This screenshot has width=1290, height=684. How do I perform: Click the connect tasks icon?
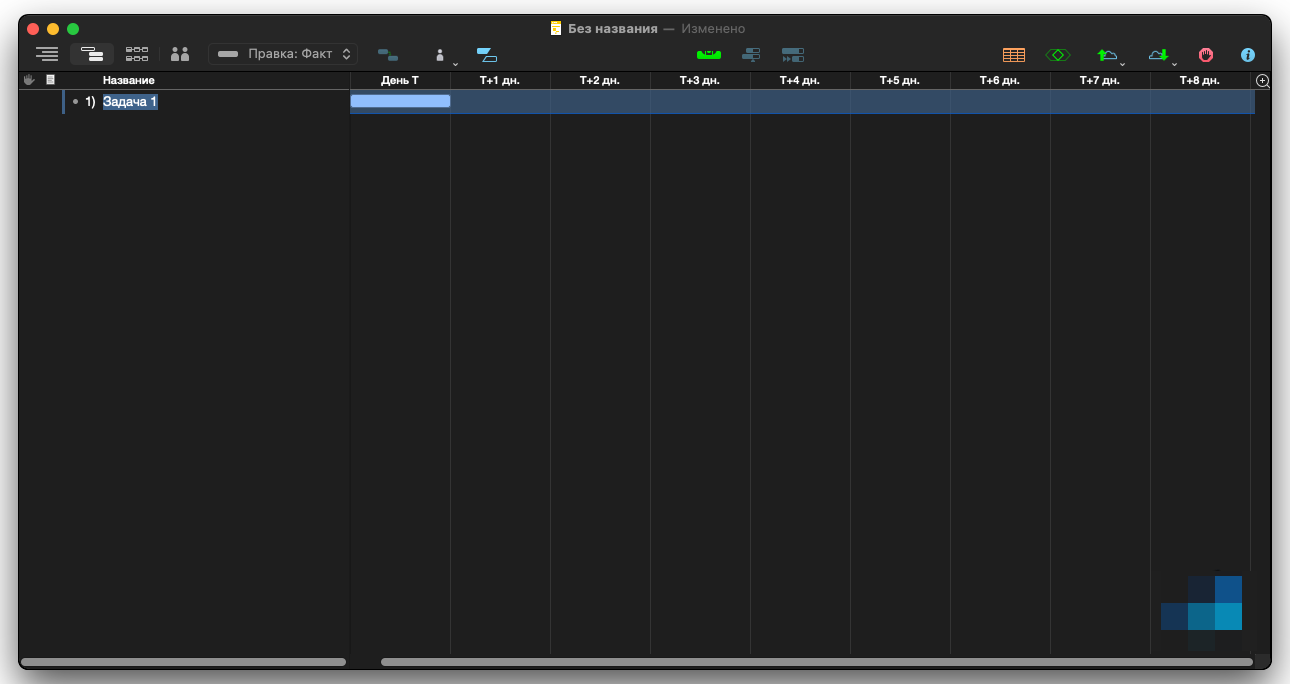(387, 55)
